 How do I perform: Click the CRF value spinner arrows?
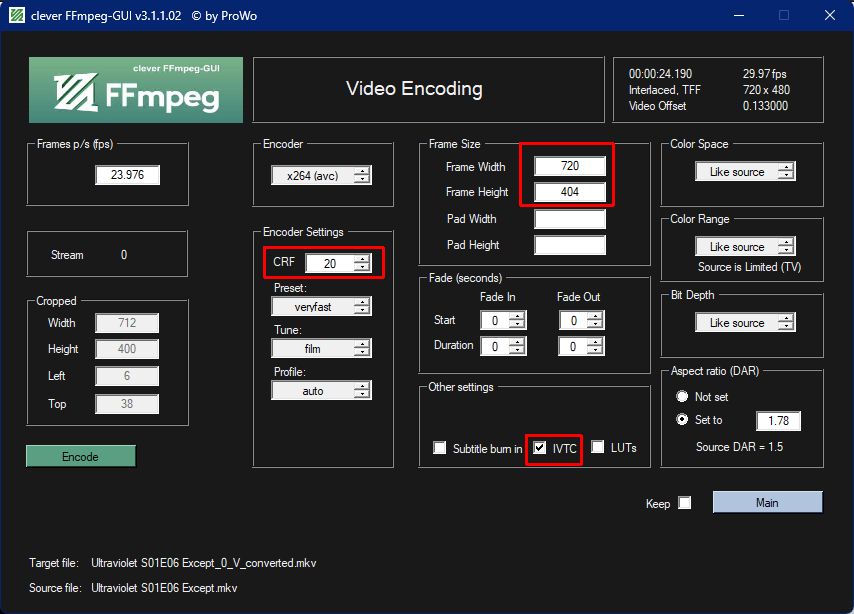[362, 263]
